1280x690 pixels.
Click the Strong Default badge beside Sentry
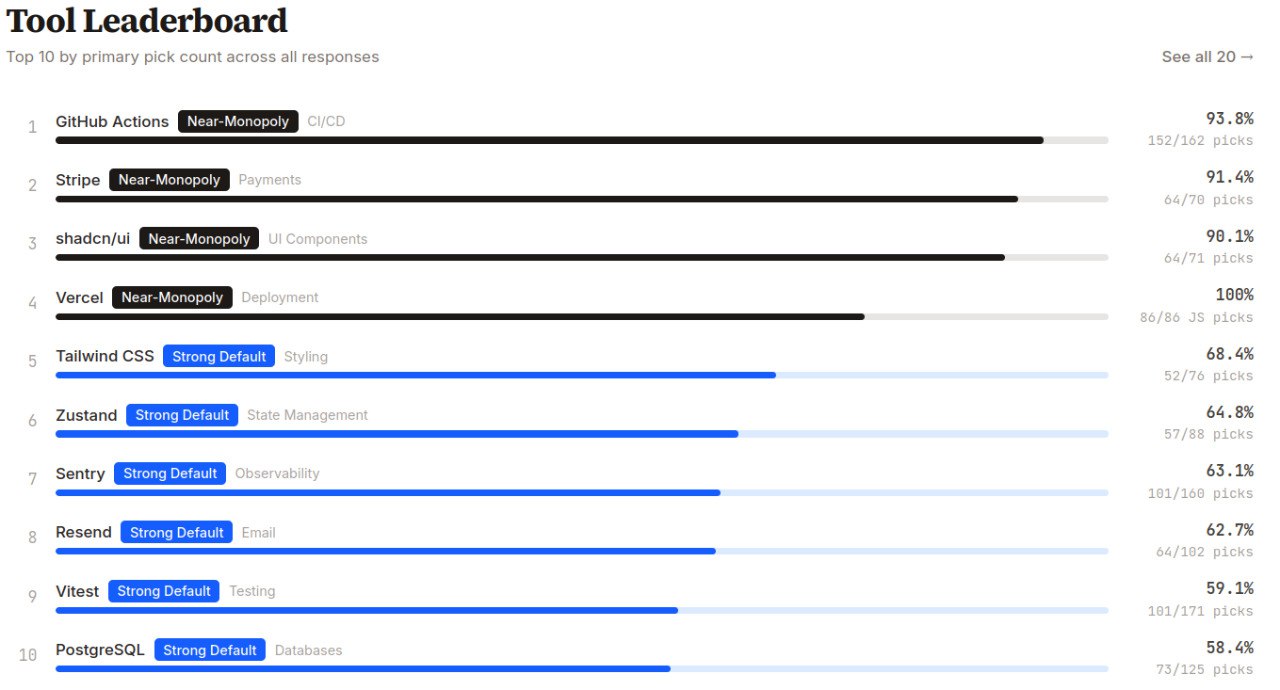(x=170, y=474)
